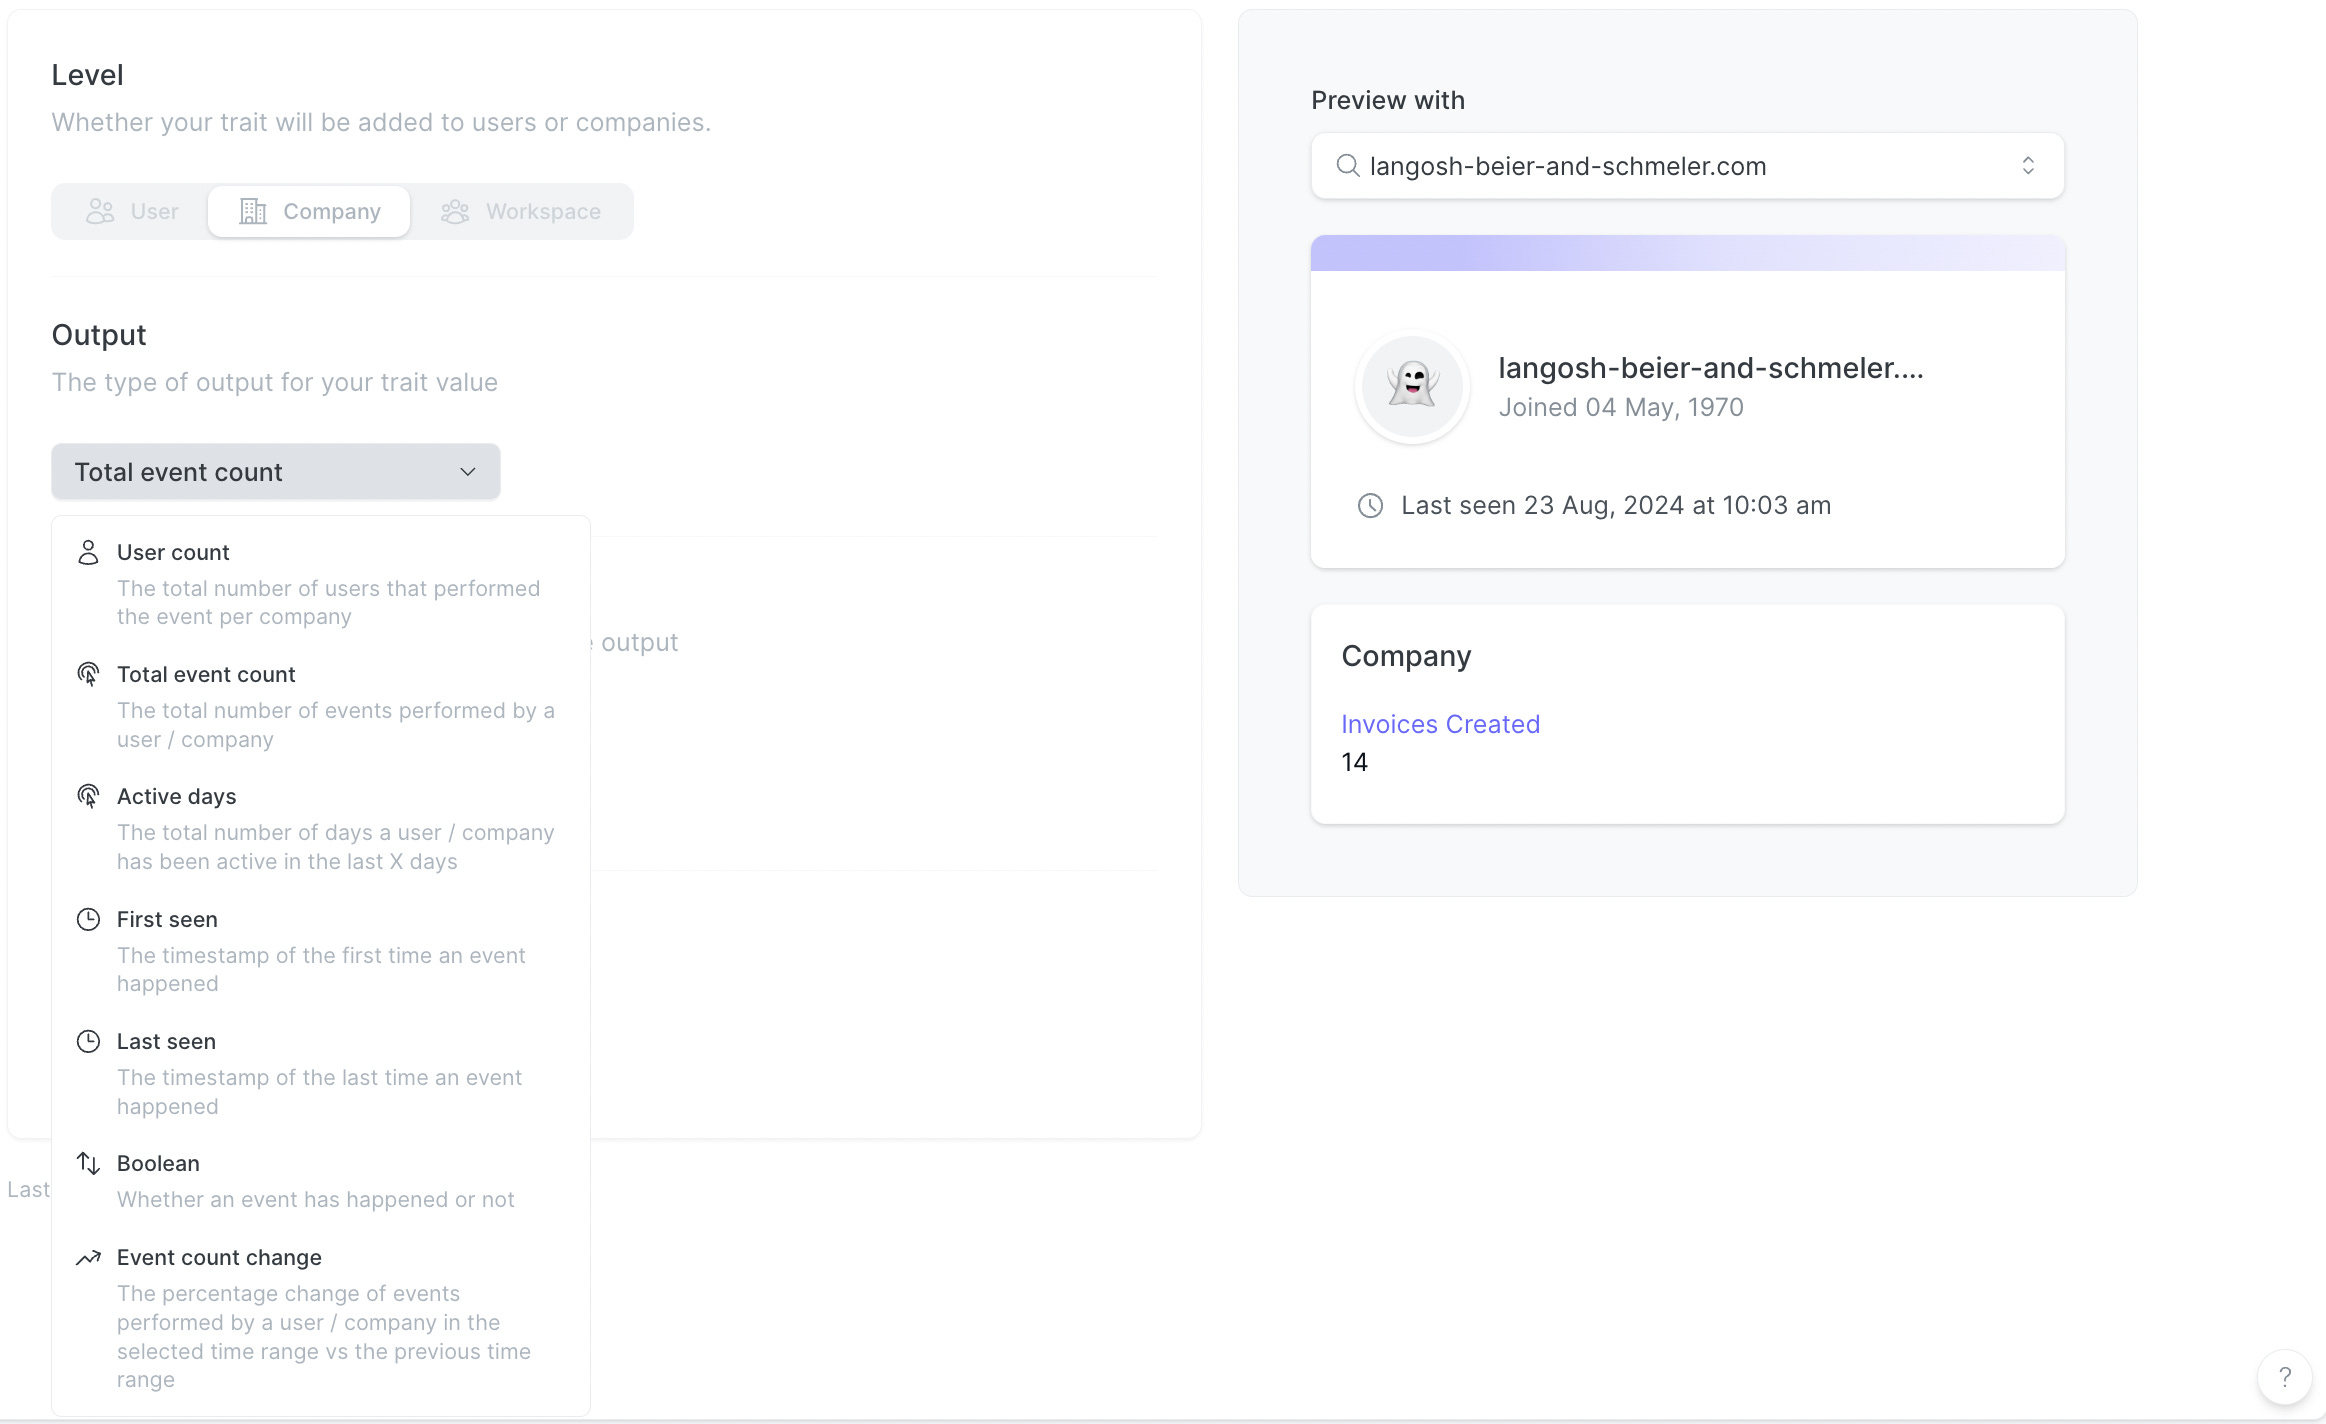Expand the Preview with company selector arrows
Screen dimensions: 2326x1424
pyautogui.click(x=2028, y=166)
